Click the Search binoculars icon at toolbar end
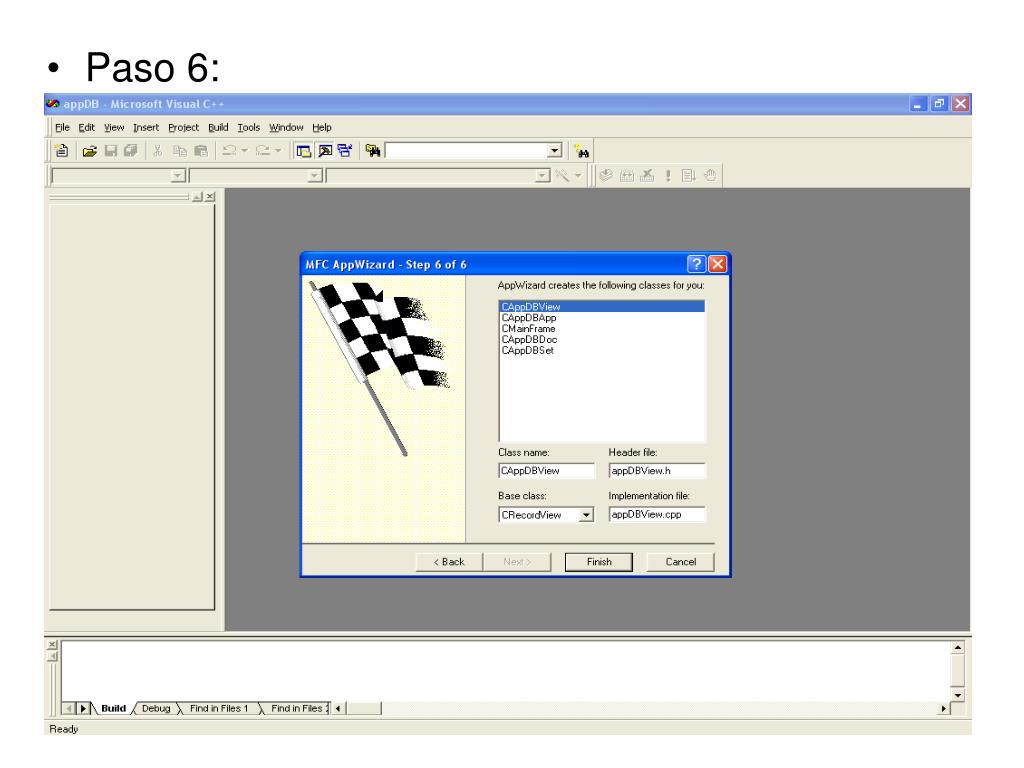1024x768 pixels. pos(581,152)
